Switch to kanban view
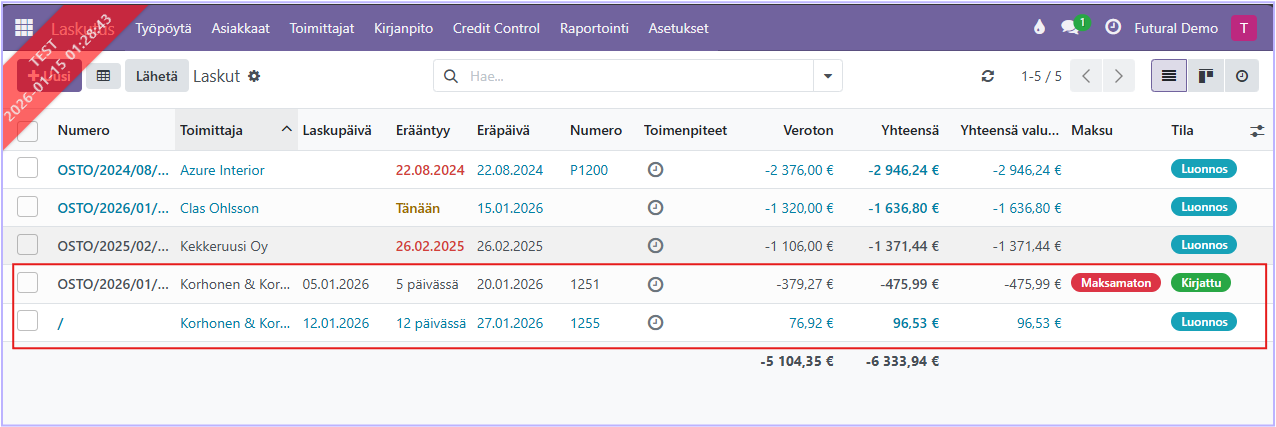 click(x=1205, y=76)
